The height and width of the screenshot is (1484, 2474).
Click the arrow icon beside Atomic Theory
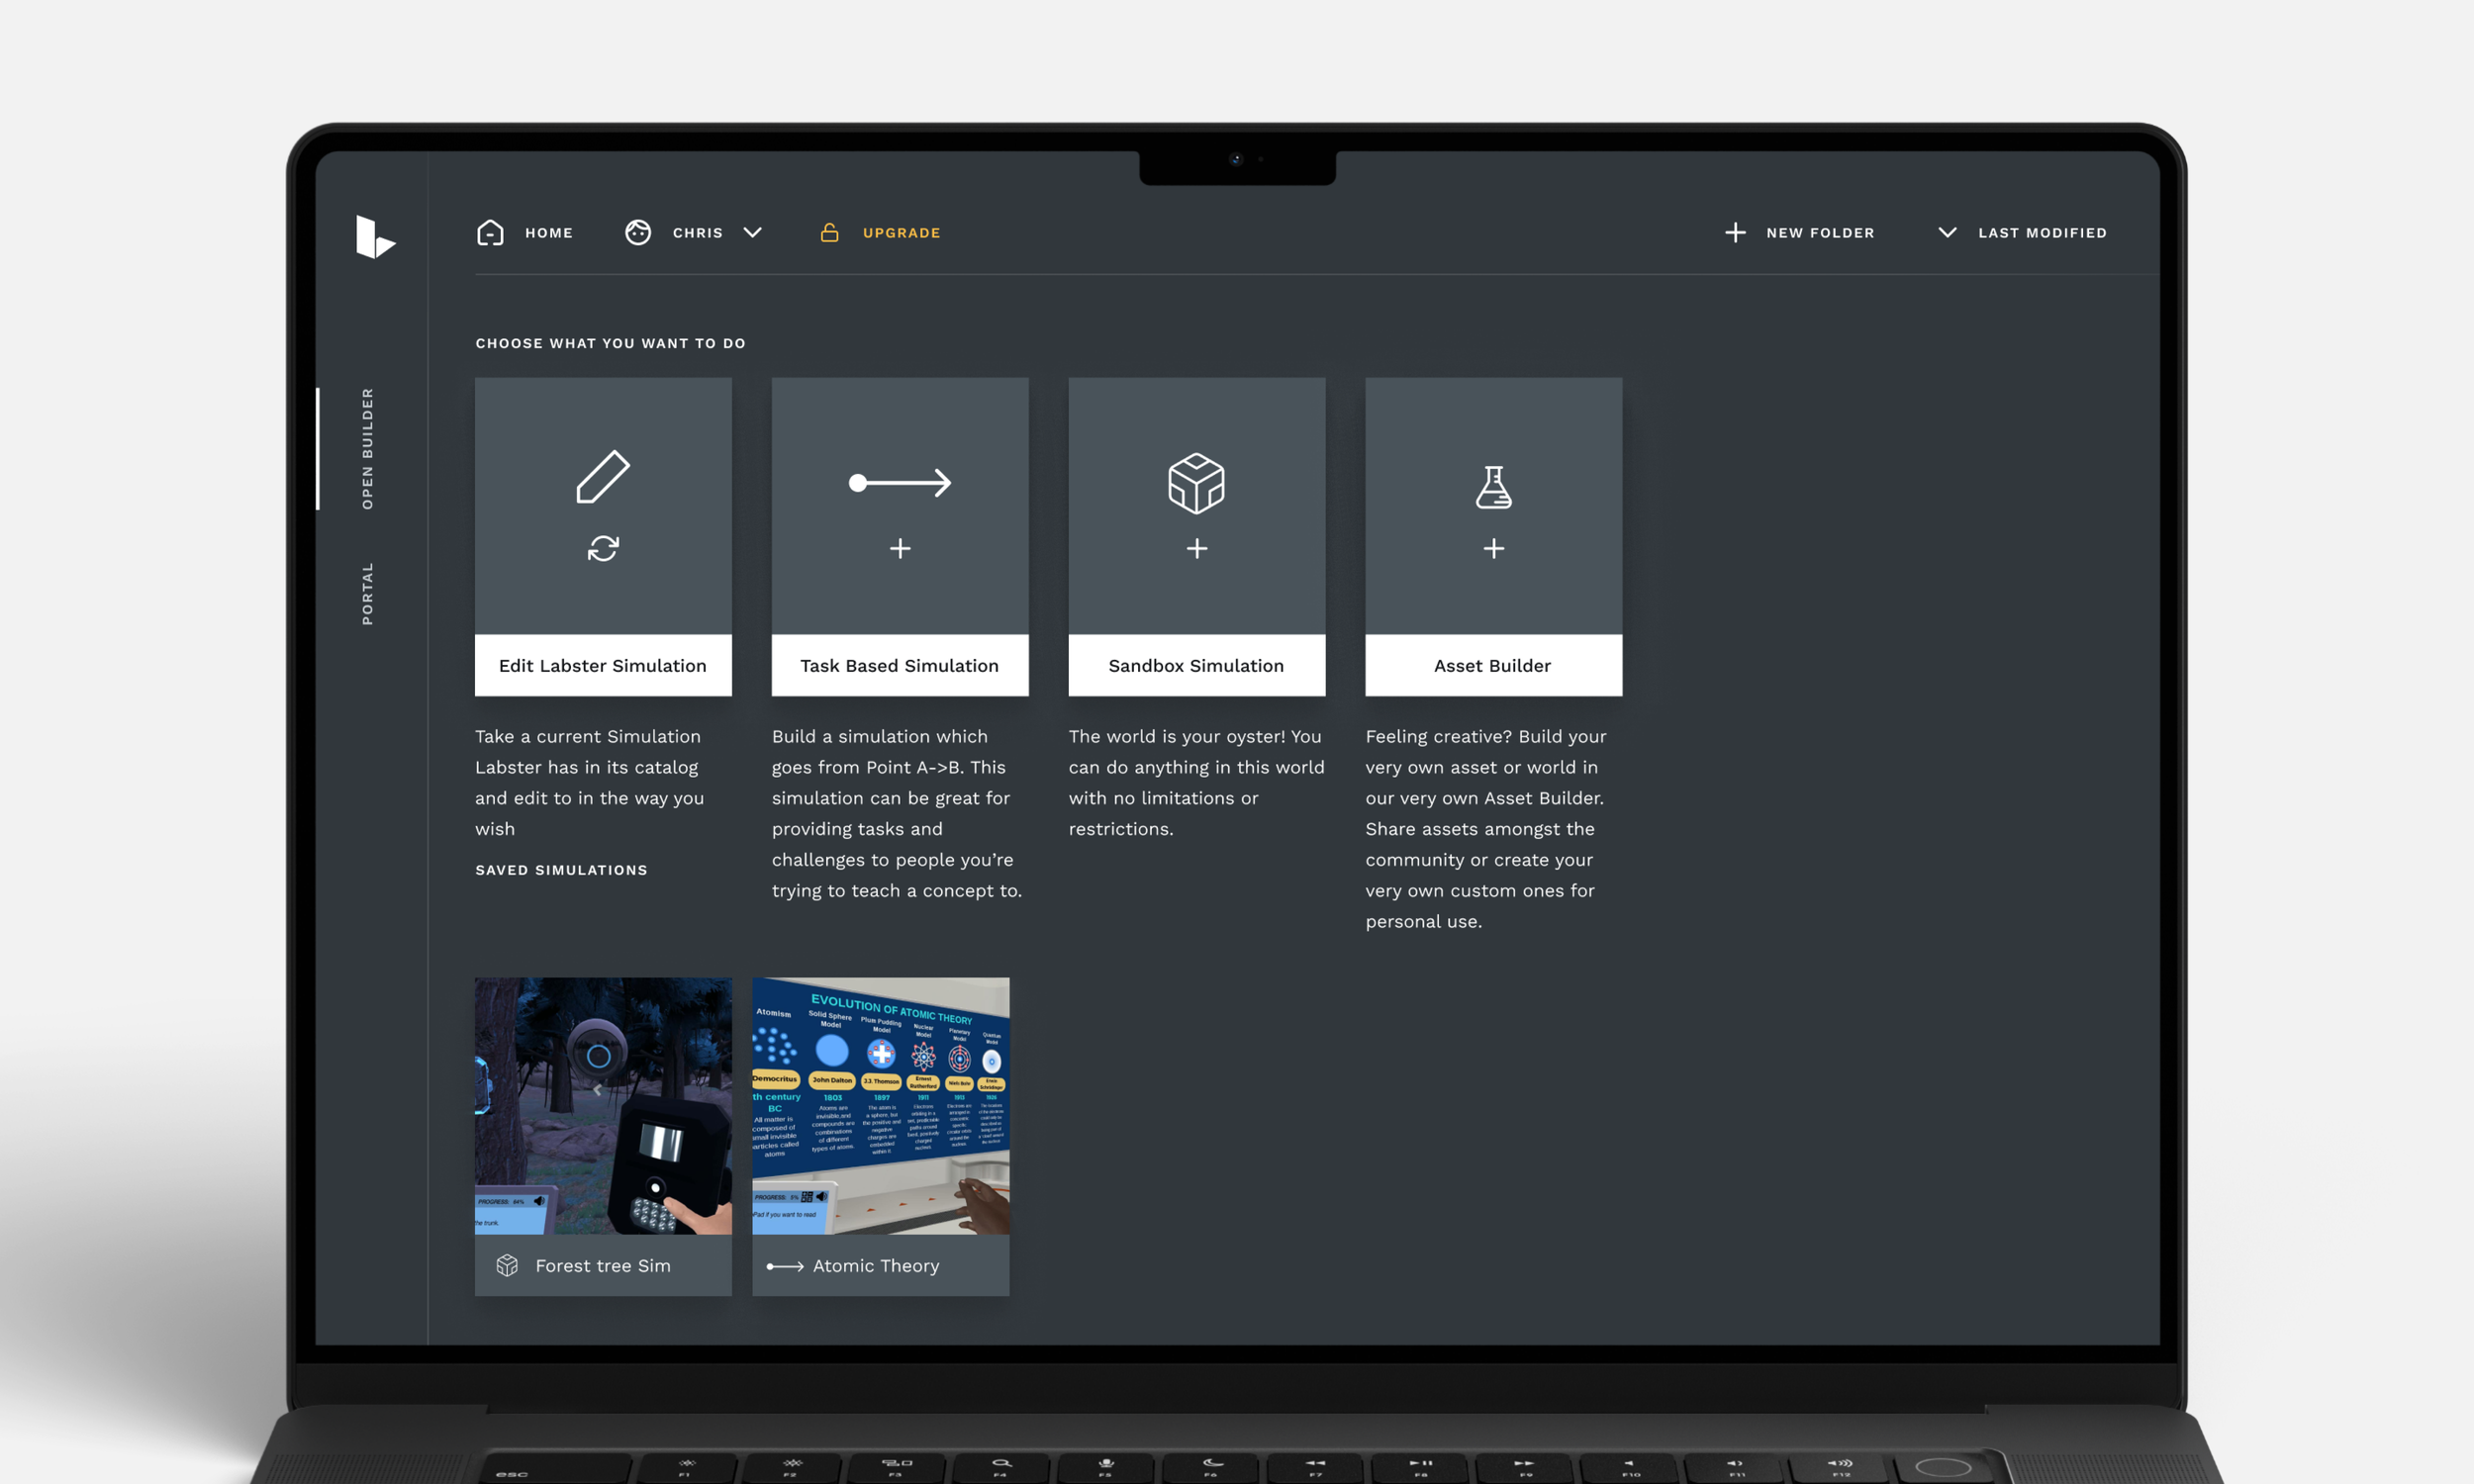pos(785,1267)
